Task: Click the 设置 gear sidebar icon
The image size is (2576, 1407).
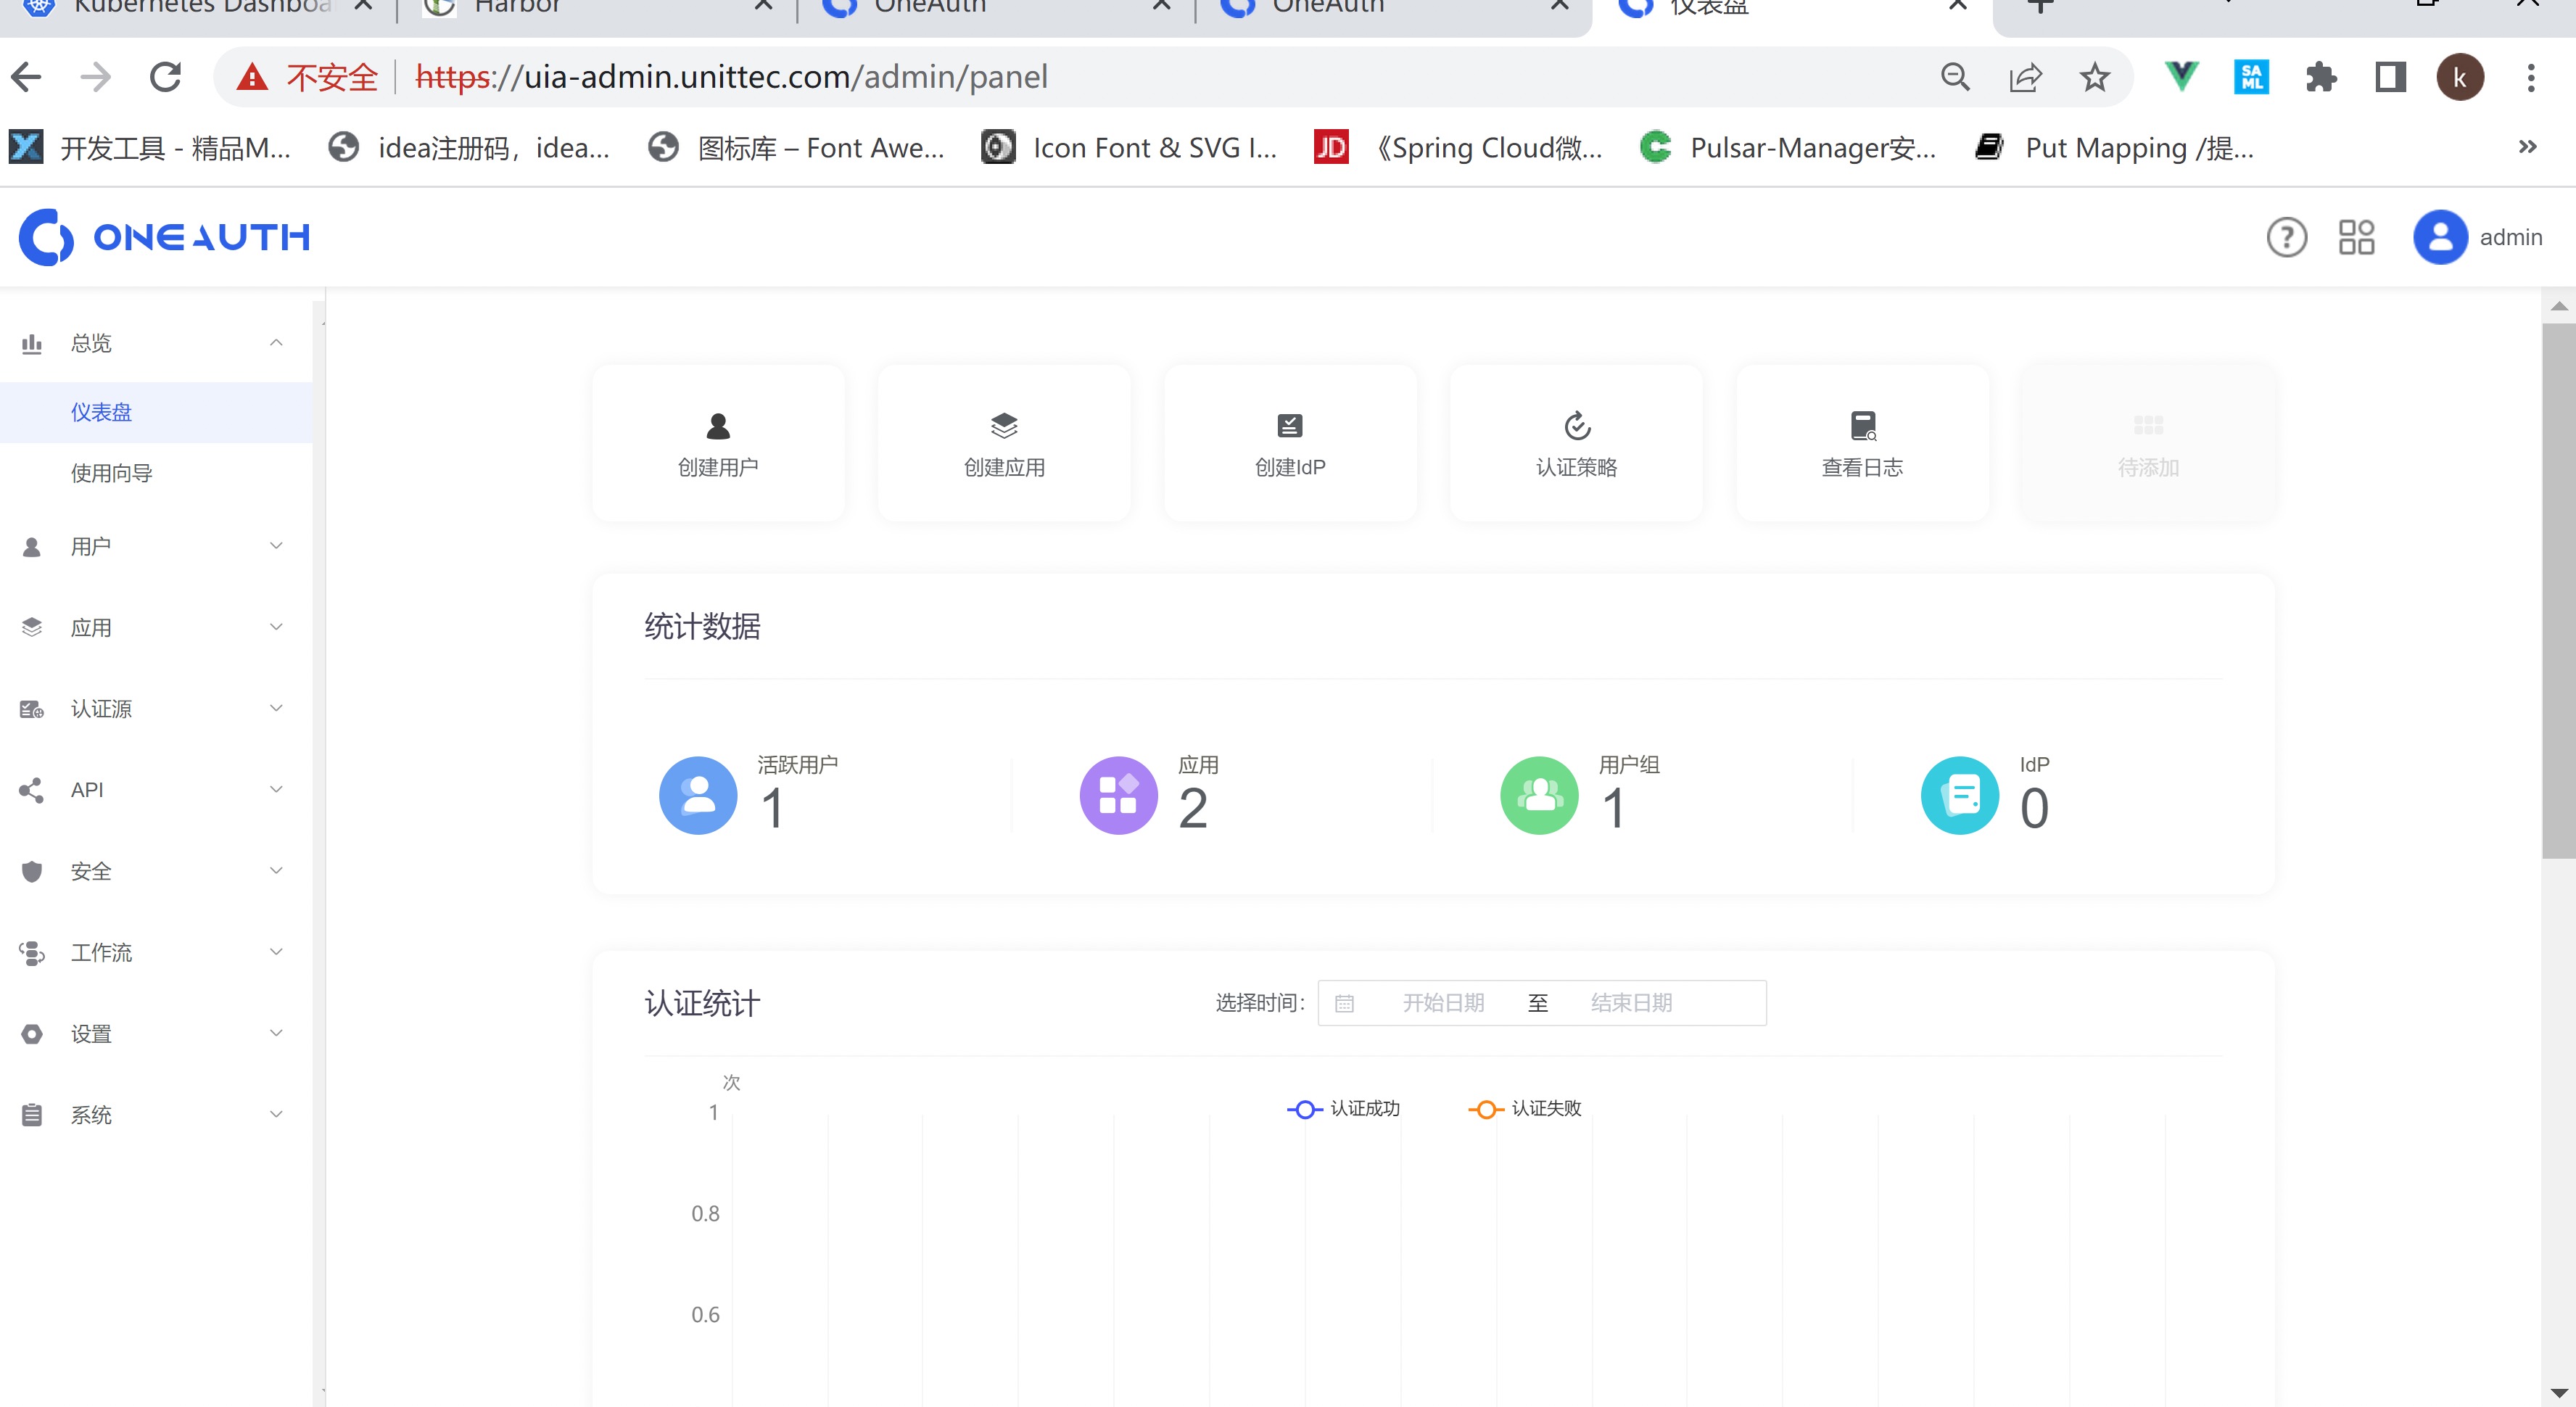Action: 32,1034
